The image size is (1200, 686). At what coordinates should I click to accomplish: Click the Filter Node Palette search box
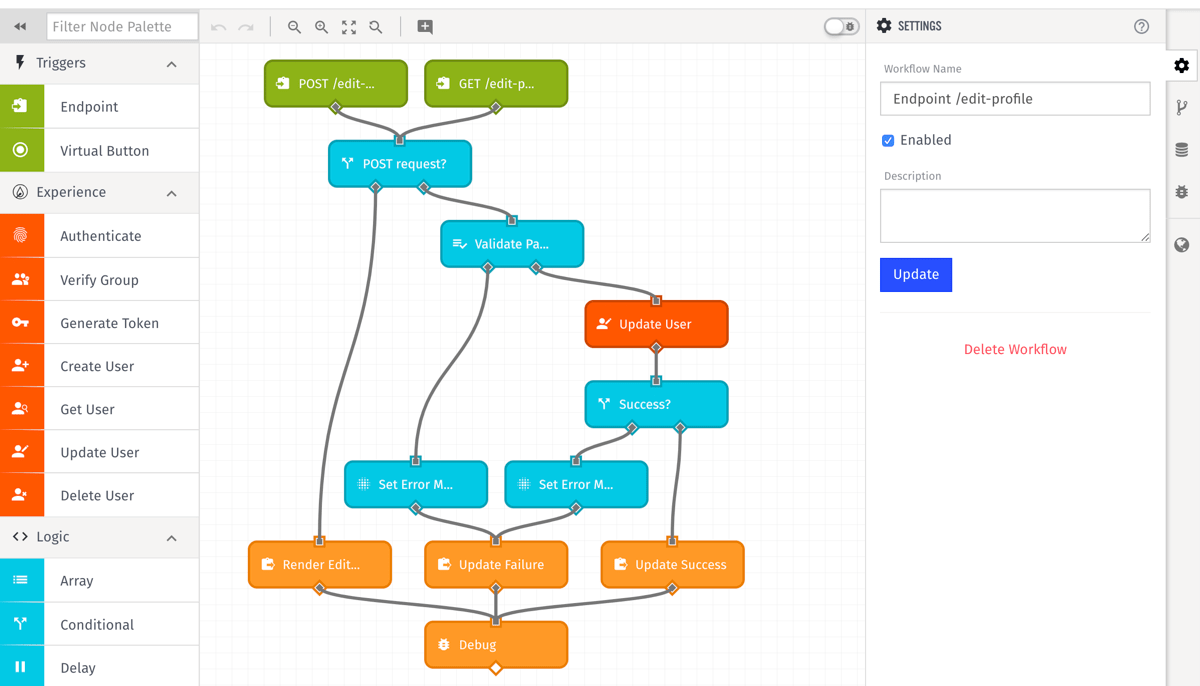pyautogui.click(x=122, y=27)
